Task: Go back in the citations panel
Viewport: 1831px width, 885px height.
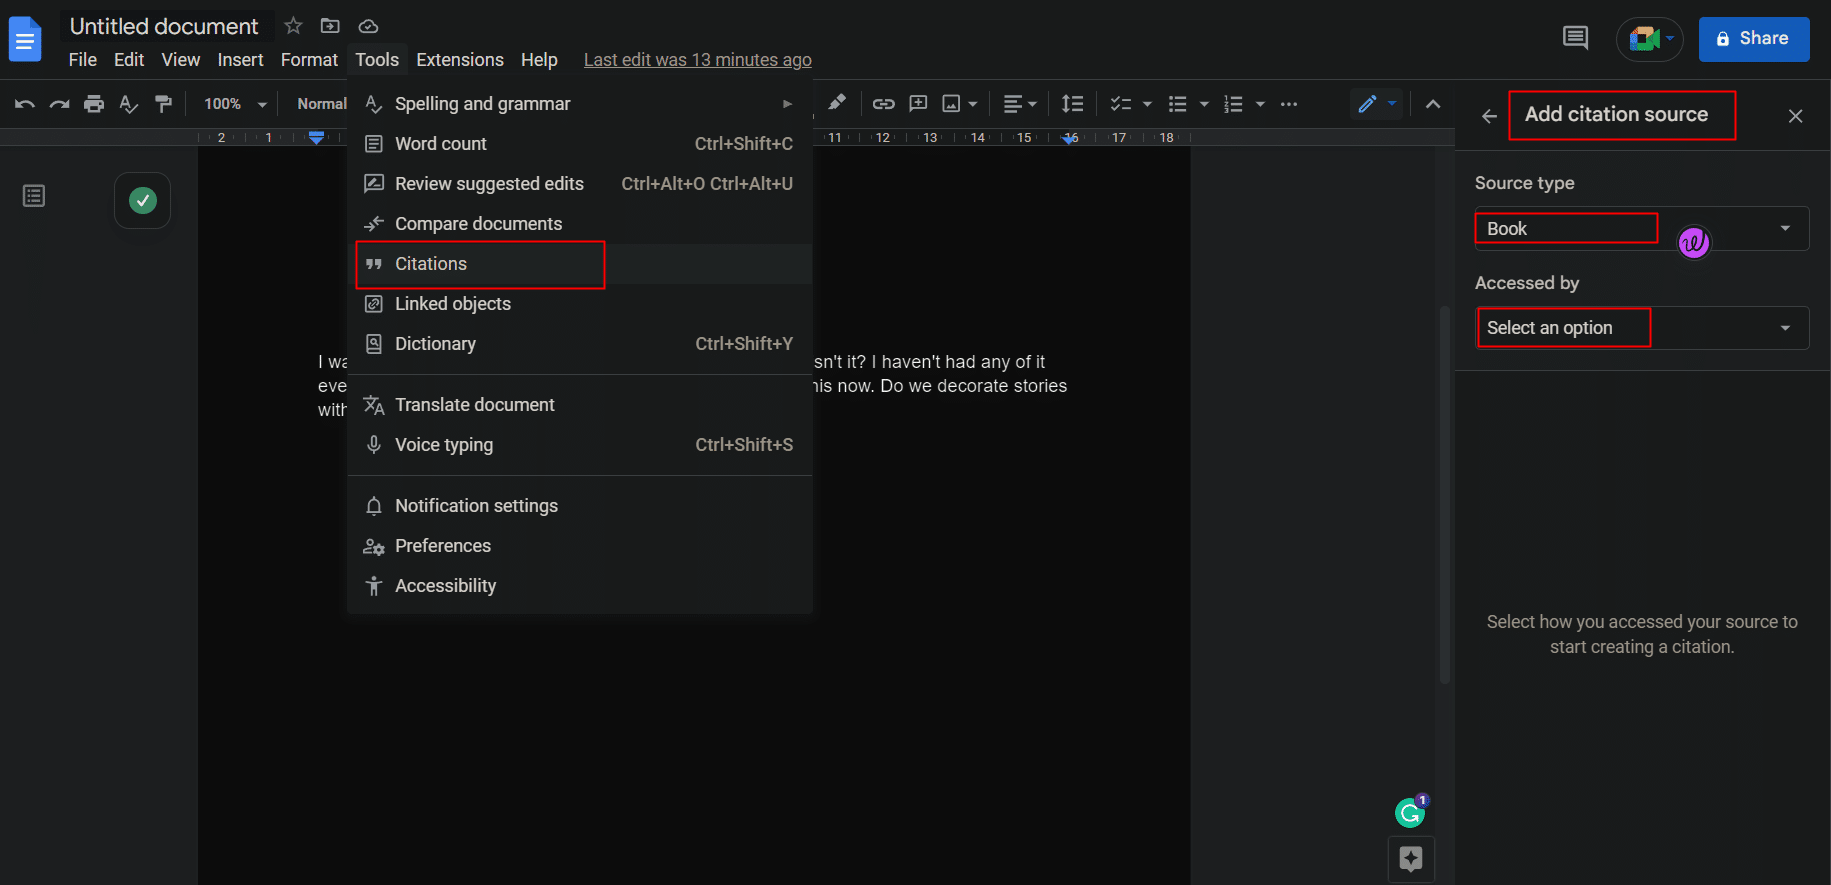Action: [x=1489, y=116]
